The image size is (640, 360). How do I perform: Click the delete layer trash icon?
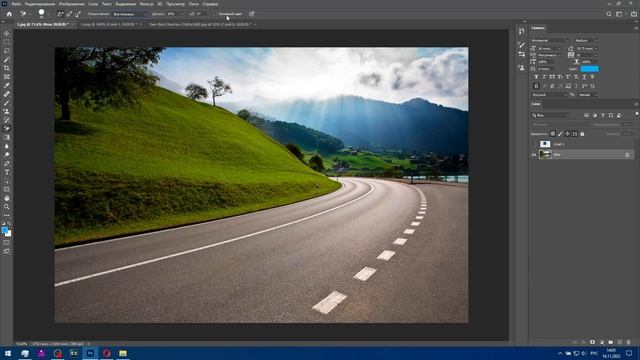tap(629, 342)
